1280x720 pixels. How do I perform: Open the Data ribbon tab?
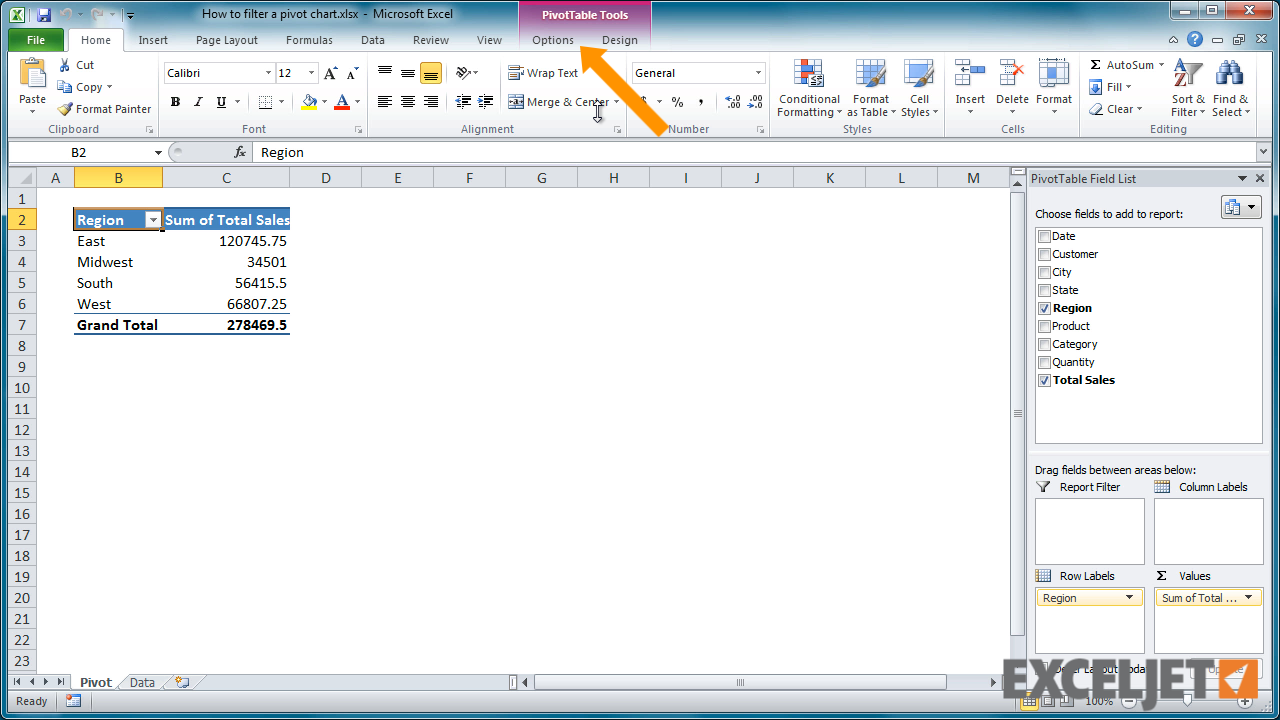pos(372,40)
